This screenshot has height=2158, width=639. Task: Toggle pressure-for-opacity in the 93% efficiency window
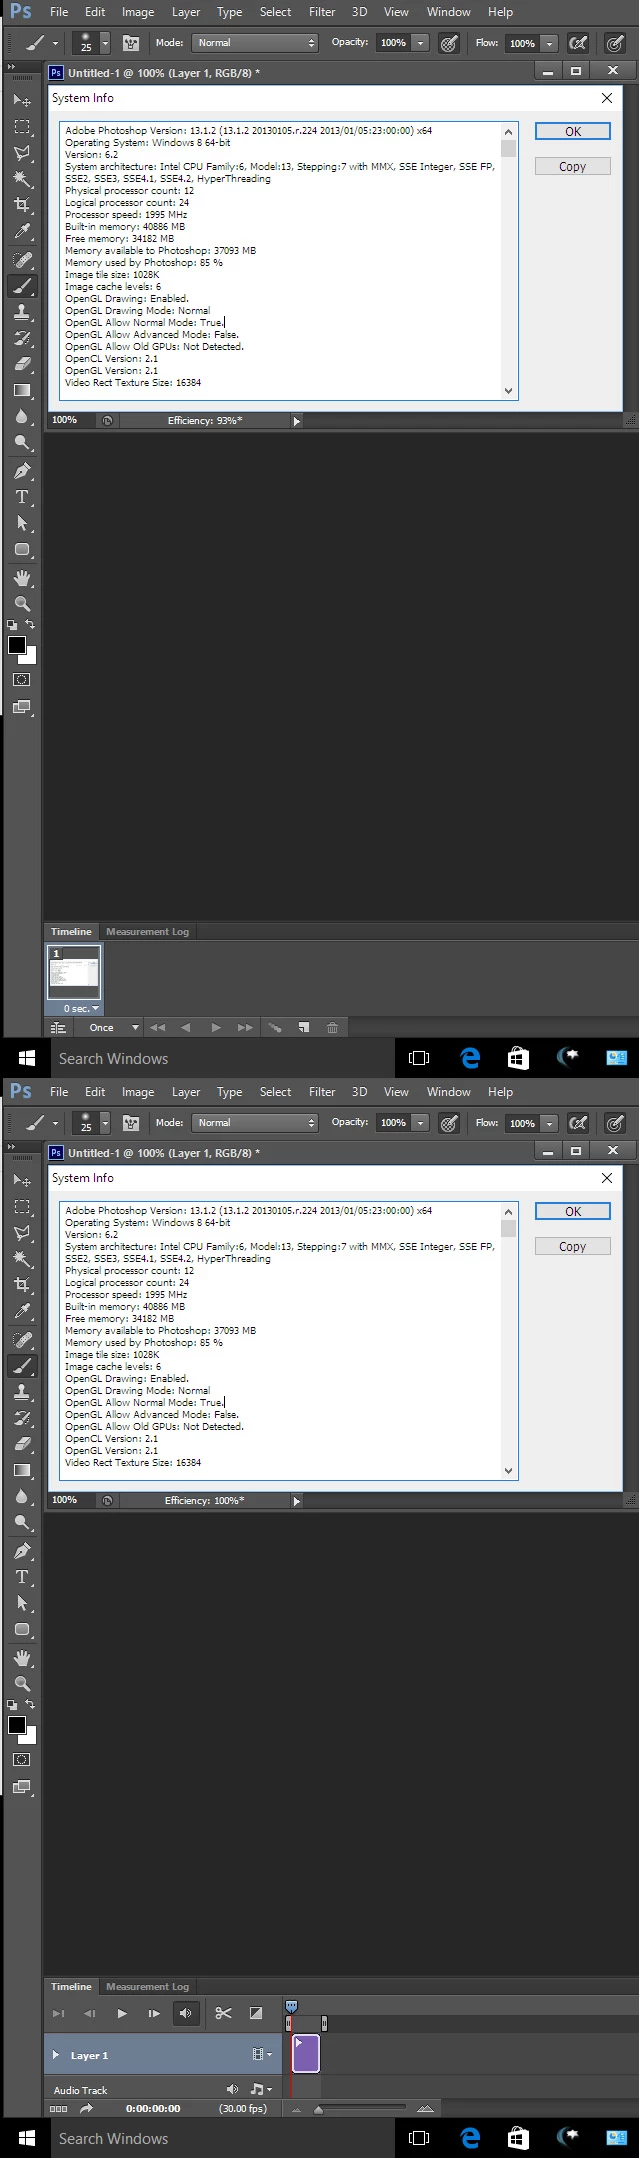pos(449,43)
